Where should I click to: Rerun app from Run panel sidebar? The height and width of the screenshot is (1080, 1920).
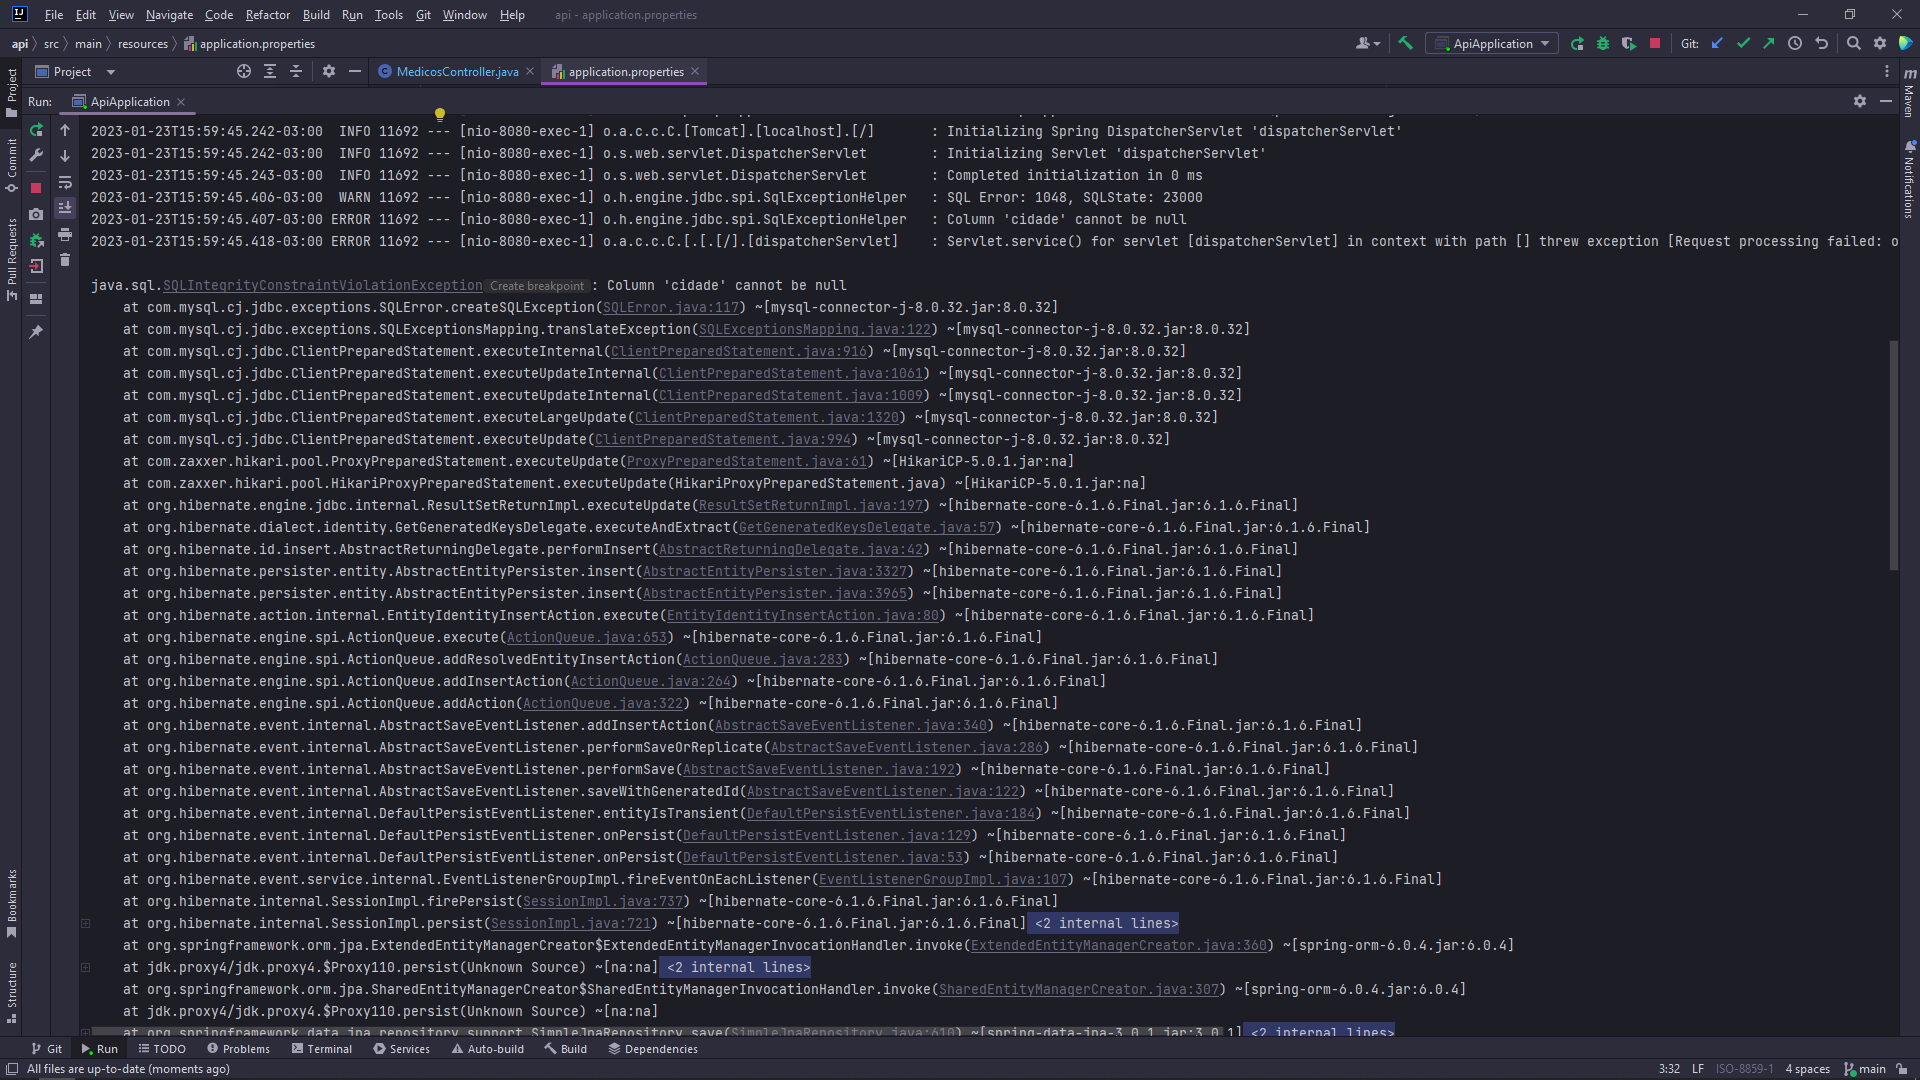36,130
